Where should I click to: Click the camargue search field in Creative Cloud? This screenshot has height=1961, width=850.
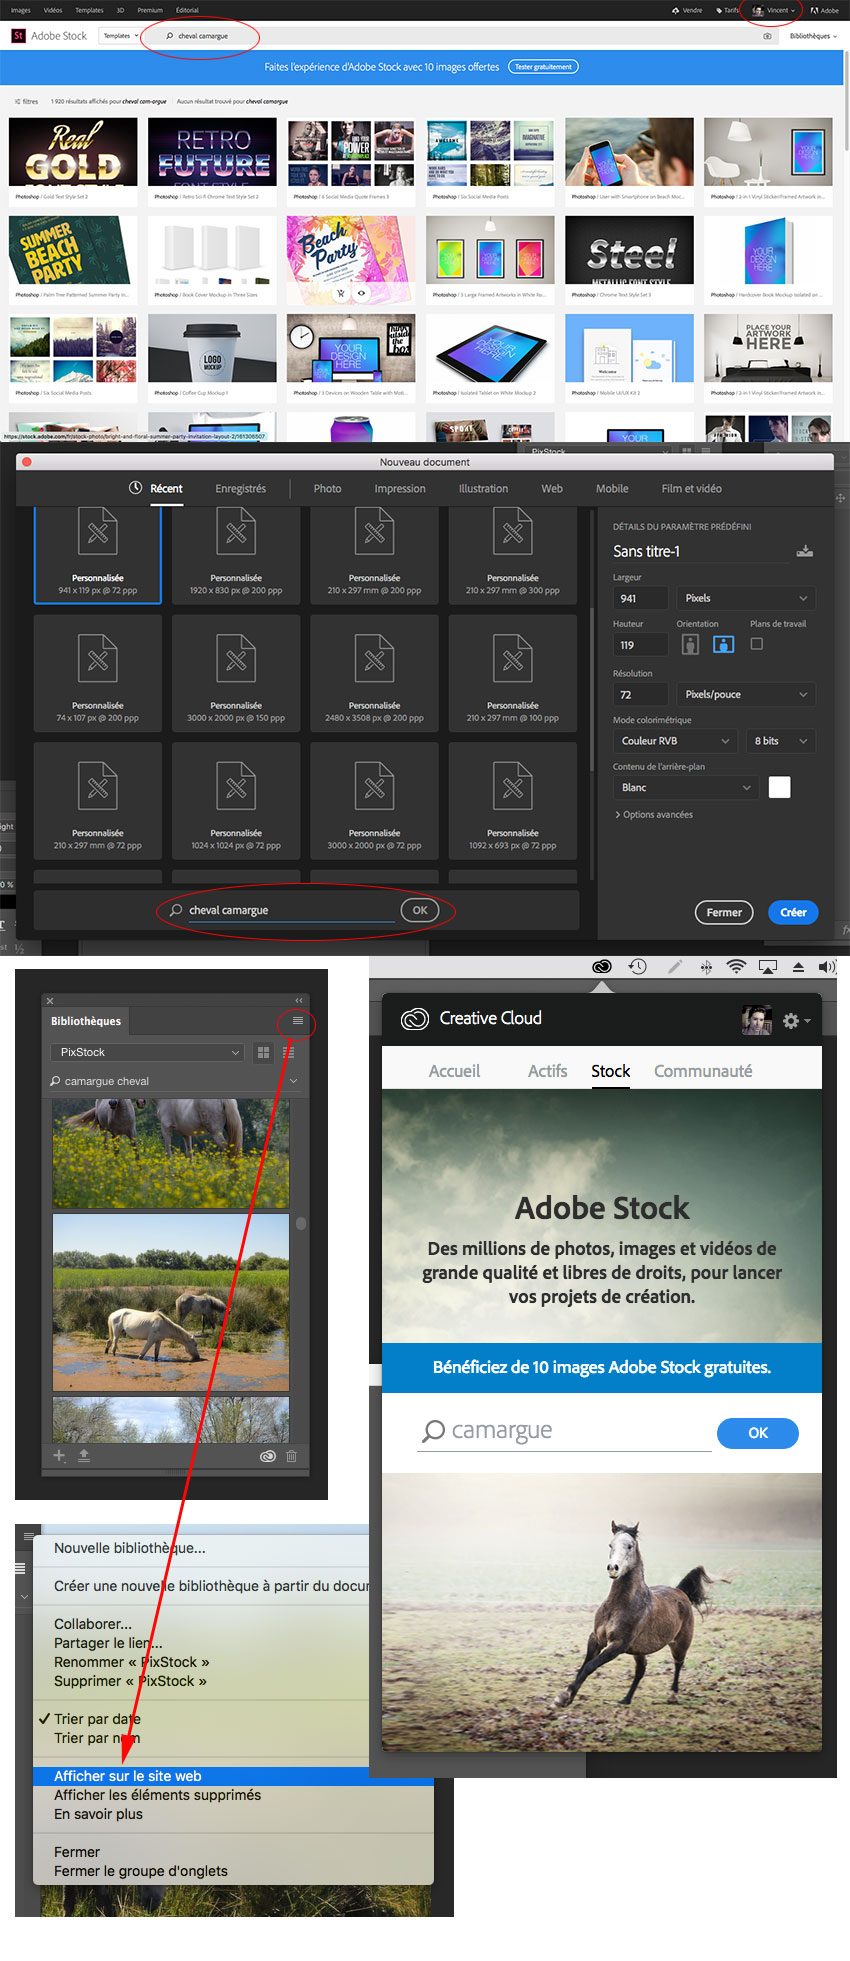tap(565, 1431)
